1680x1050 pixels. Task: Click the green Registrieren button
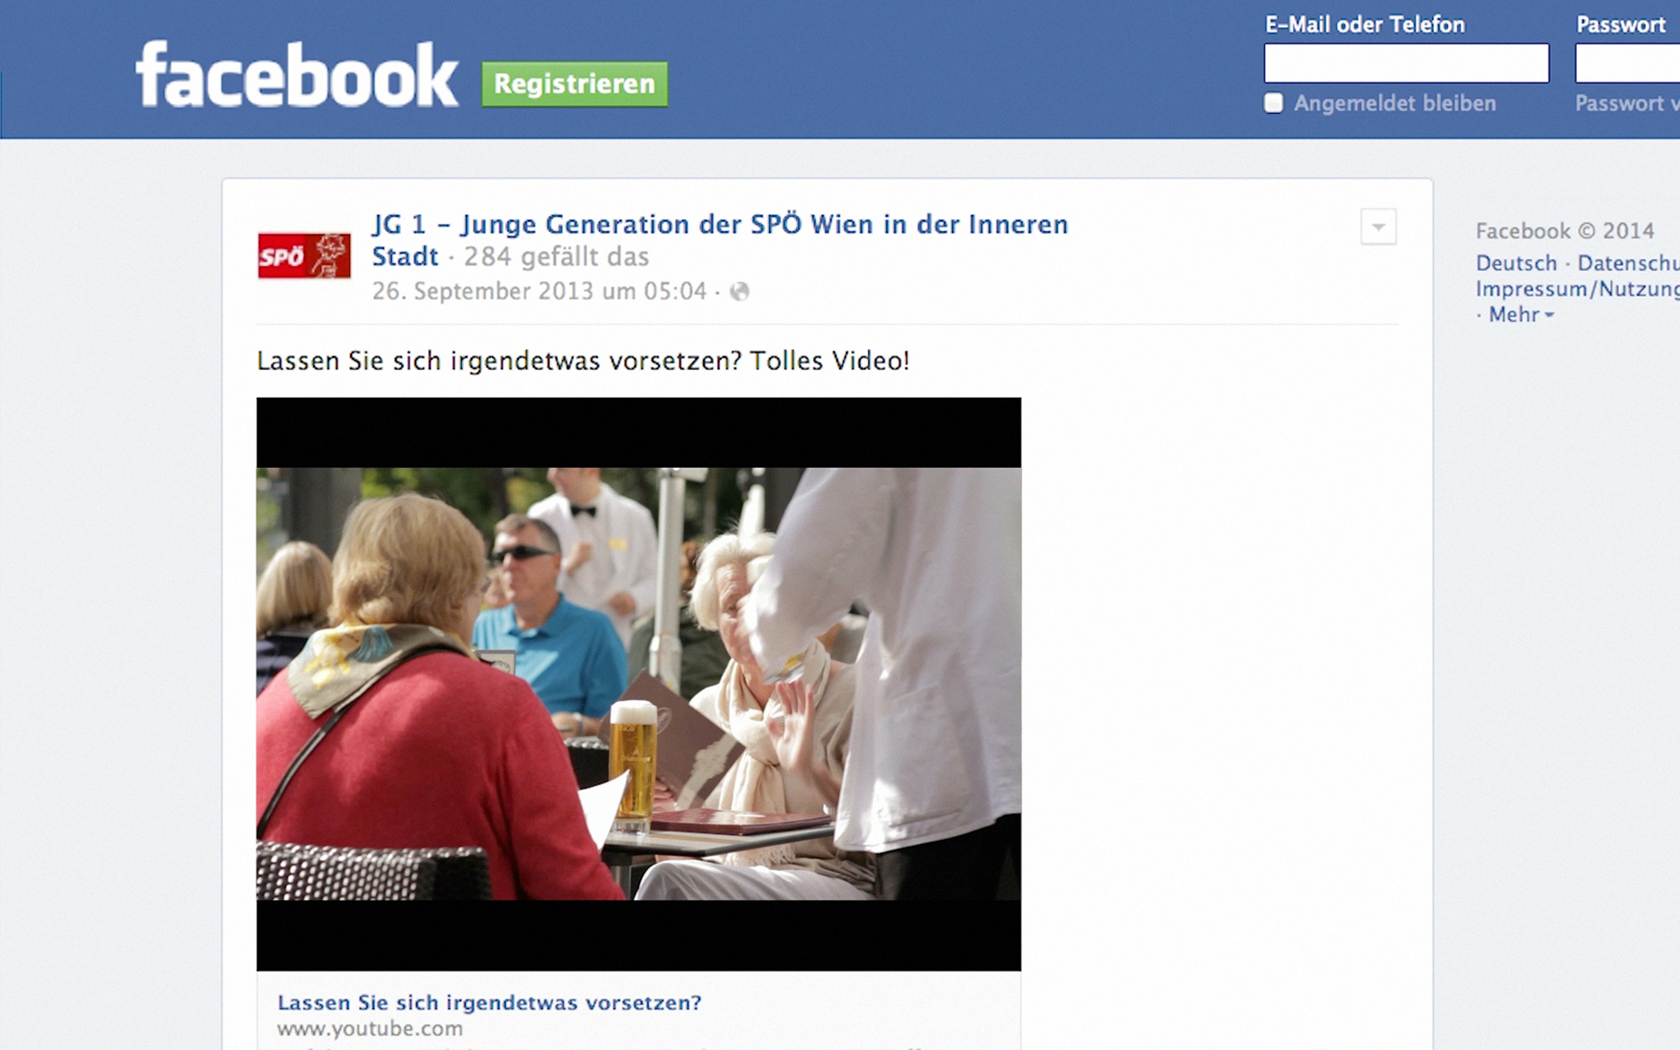click(575, 84)
